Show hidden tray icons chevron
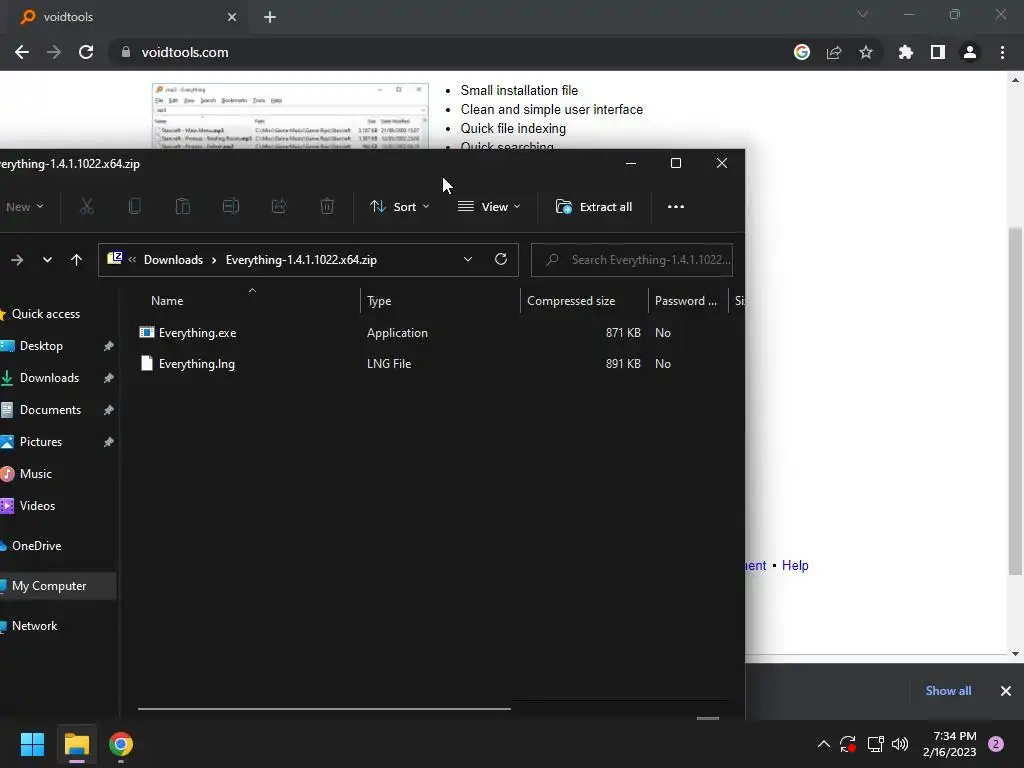 824,744
